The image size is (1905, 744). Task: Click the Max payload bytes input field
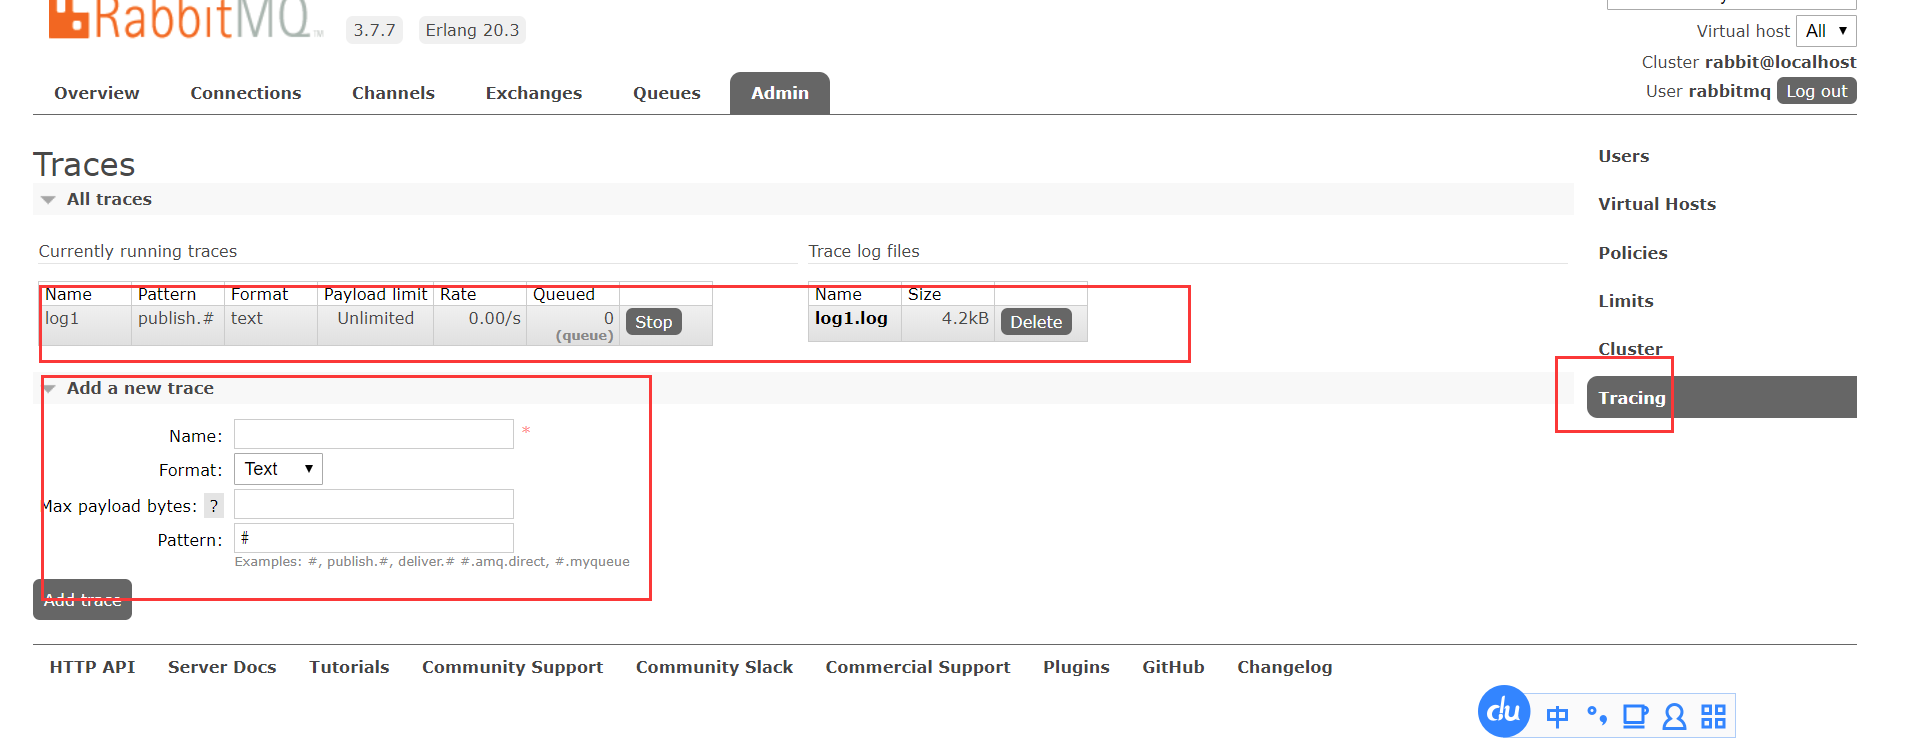374,504
